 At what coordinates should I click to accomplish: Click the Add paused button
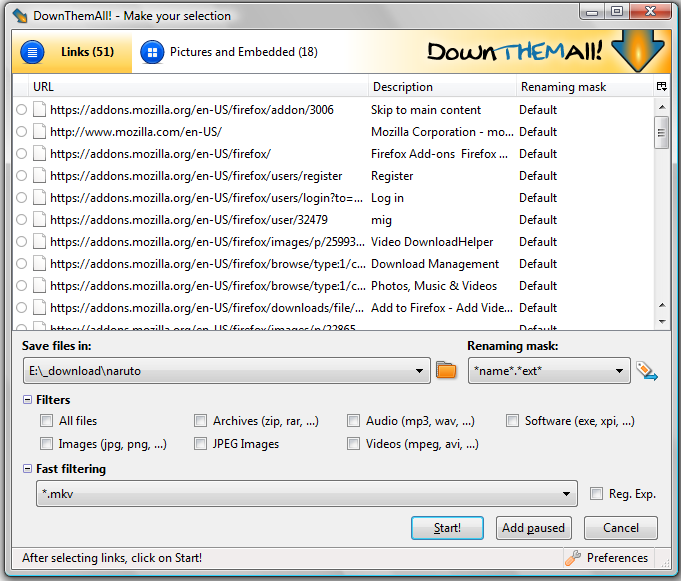pyautogui.click(x=533, y=528)
